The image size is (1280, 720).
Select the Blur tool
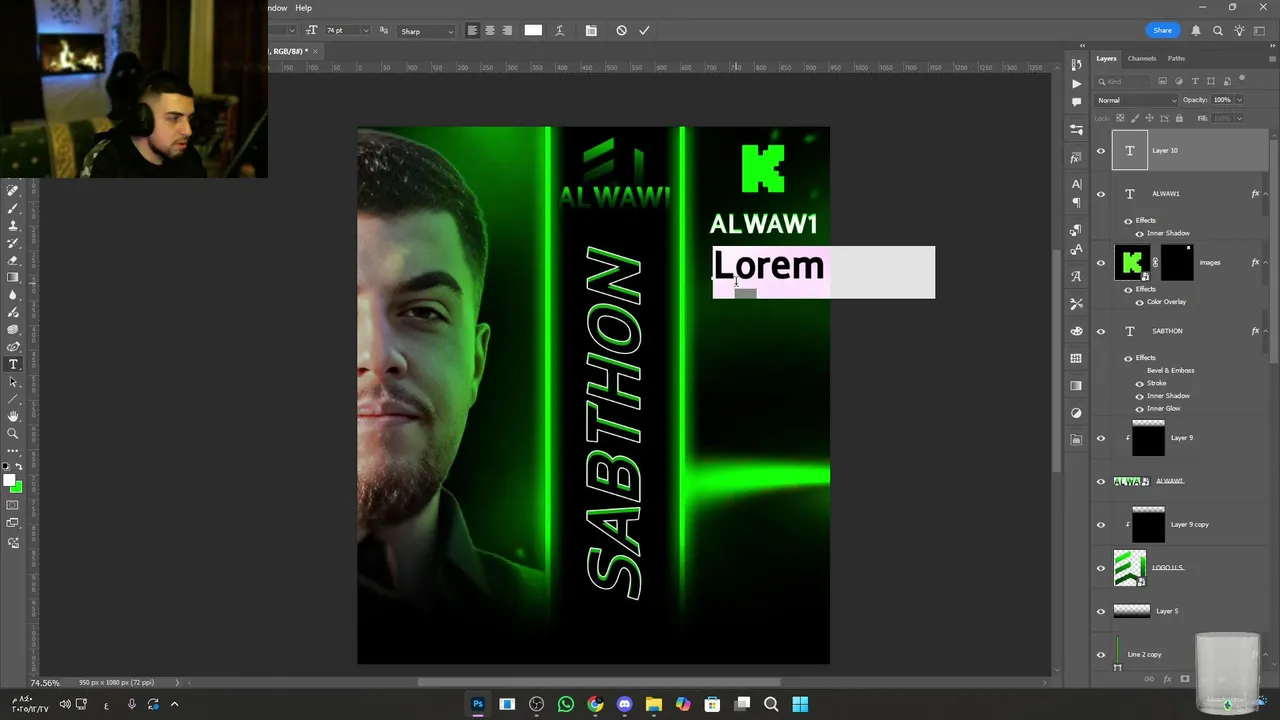pos(13,295)
